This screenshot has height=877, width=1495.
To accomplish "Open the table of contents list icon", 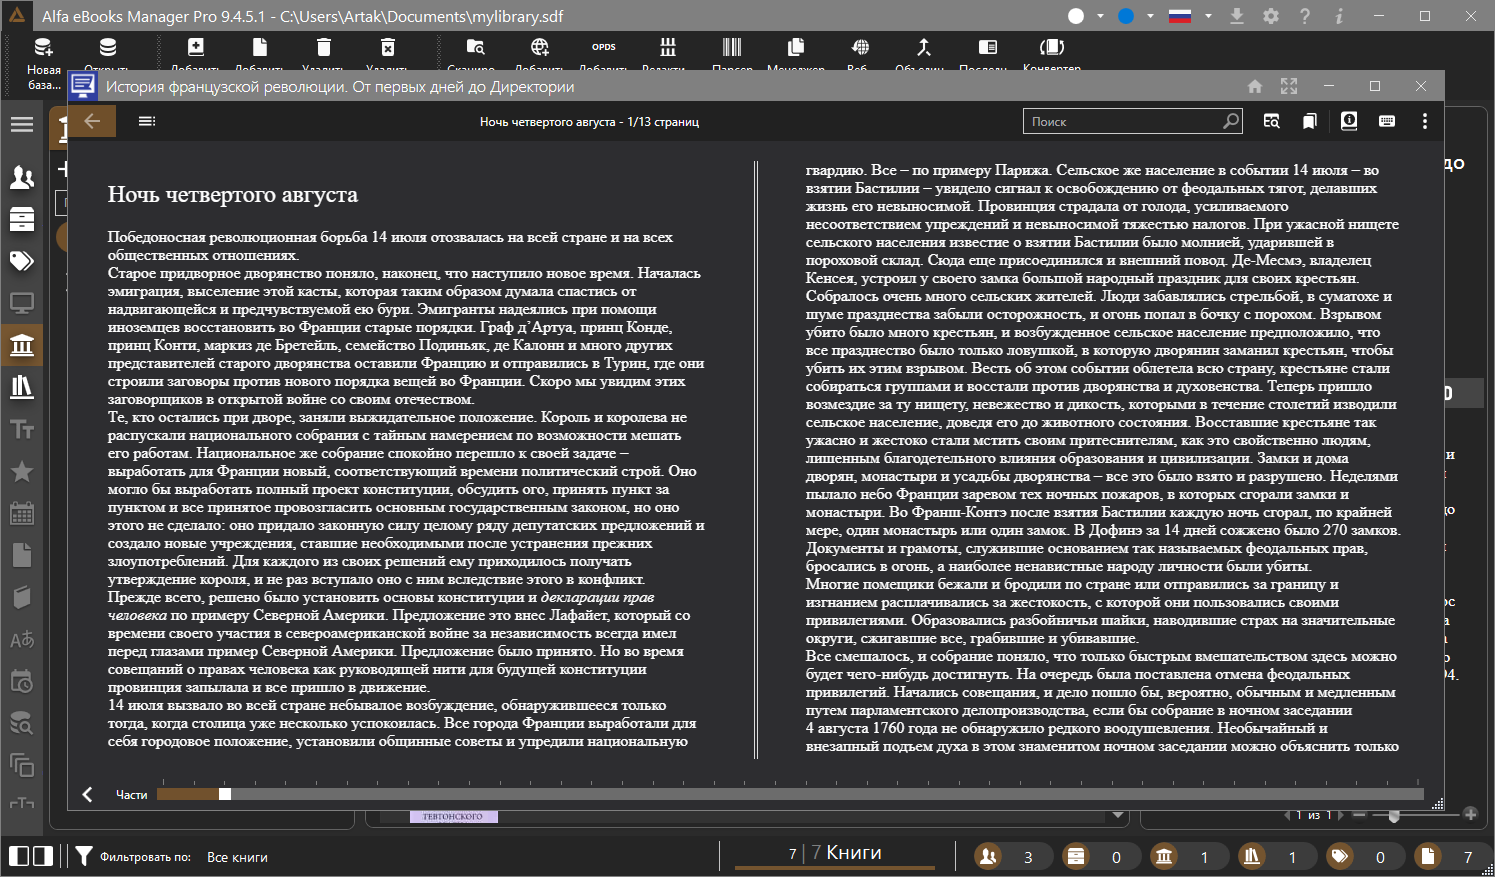I will click(147, 121).
